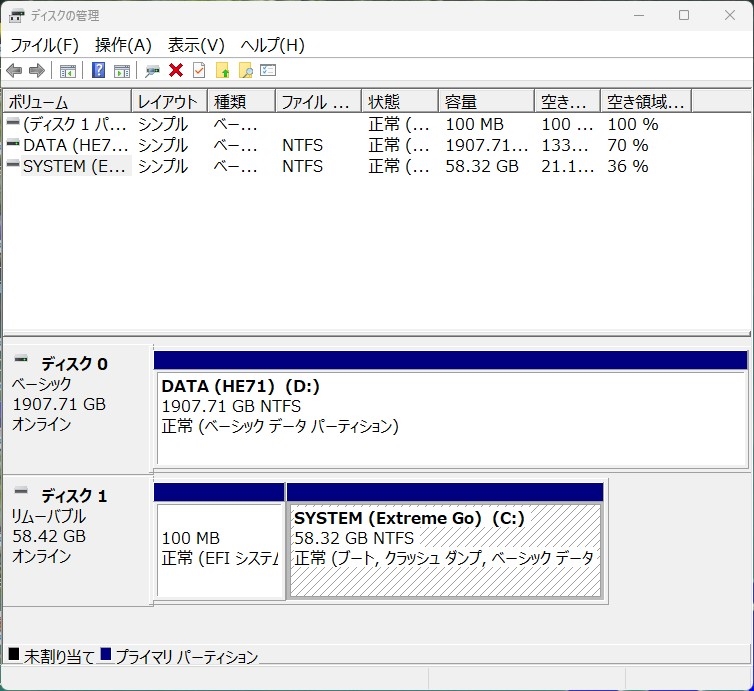Click the volume icon beside SYSTEM (E… row
Image resolution: width=754 pixels, height=691 pixels.
13,164
